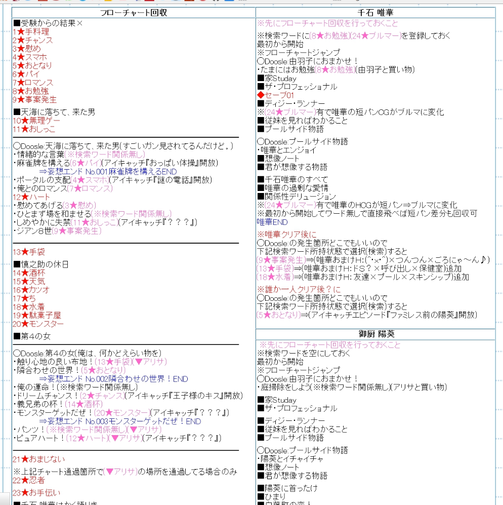Click the '10★無理ゲー' entry
Image resolution: width=503 pixels, height=505 pixels.
click(x=36, y=120)
